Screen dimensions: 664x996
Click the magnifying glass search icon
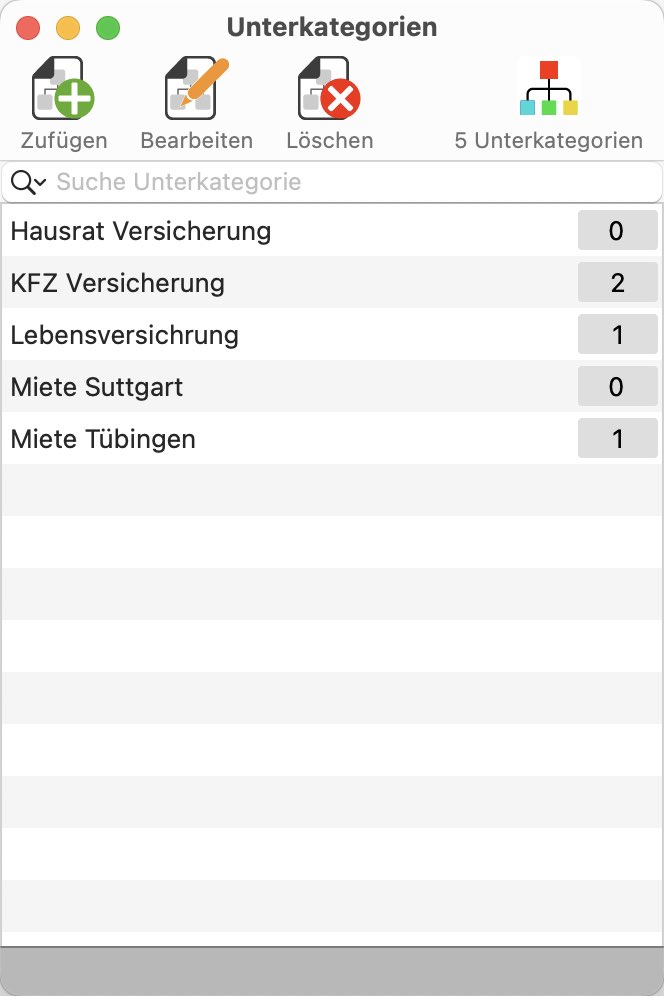click(x=22, y=182)
